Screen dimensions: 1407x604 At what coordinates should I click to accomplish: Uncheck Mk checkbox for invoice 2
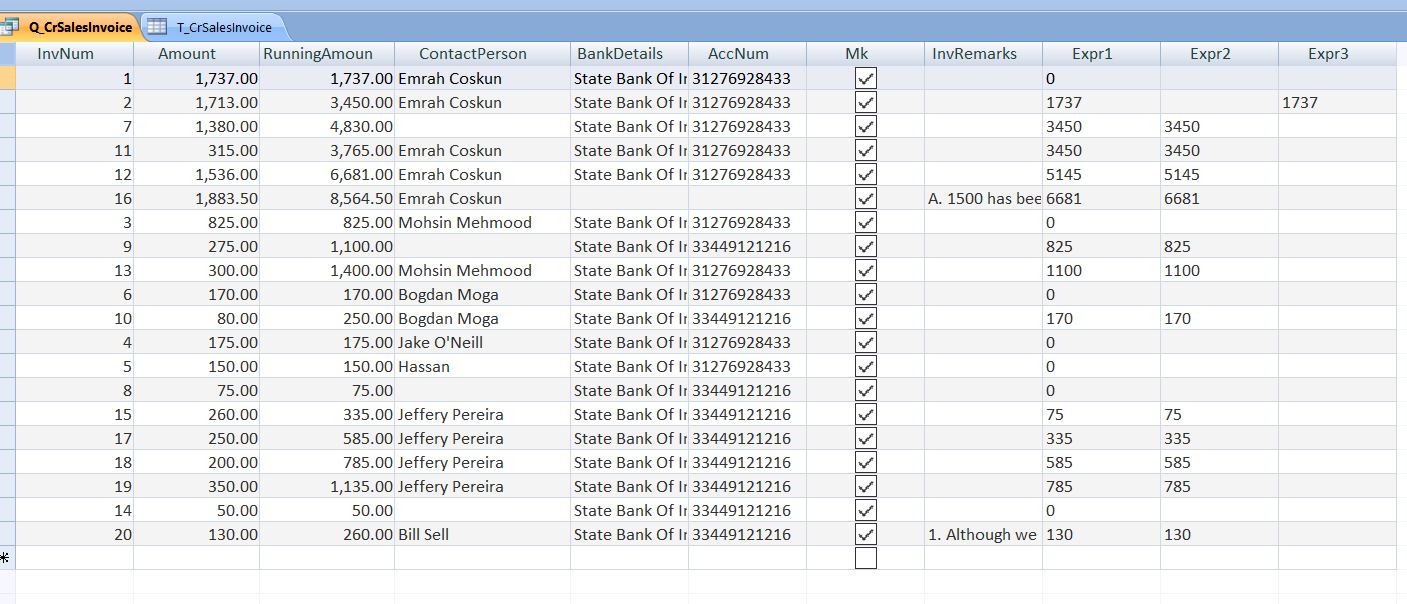(866, 102)
